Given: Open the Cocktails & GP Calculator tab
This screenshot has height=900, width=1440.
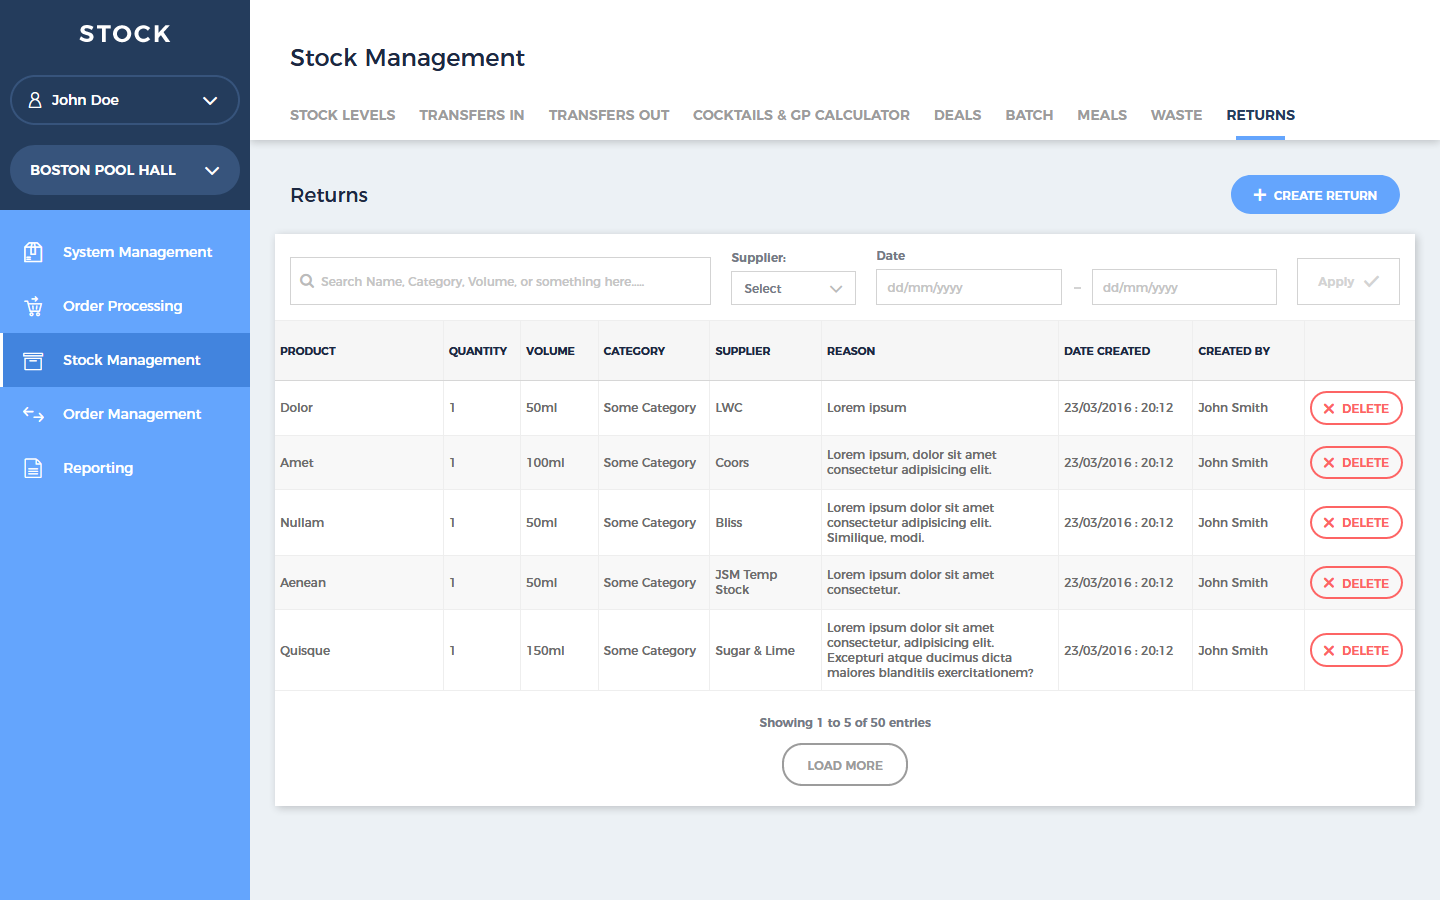Looking at the screenshot, I should point(801,115).
